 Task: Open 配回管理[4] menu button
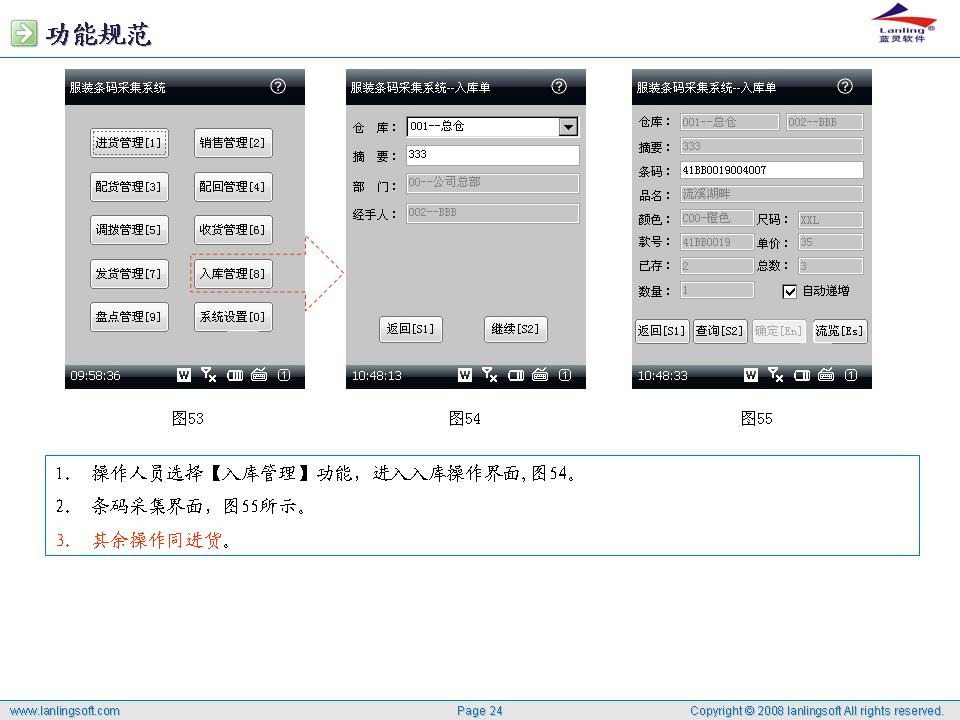[x=233, y=187]
